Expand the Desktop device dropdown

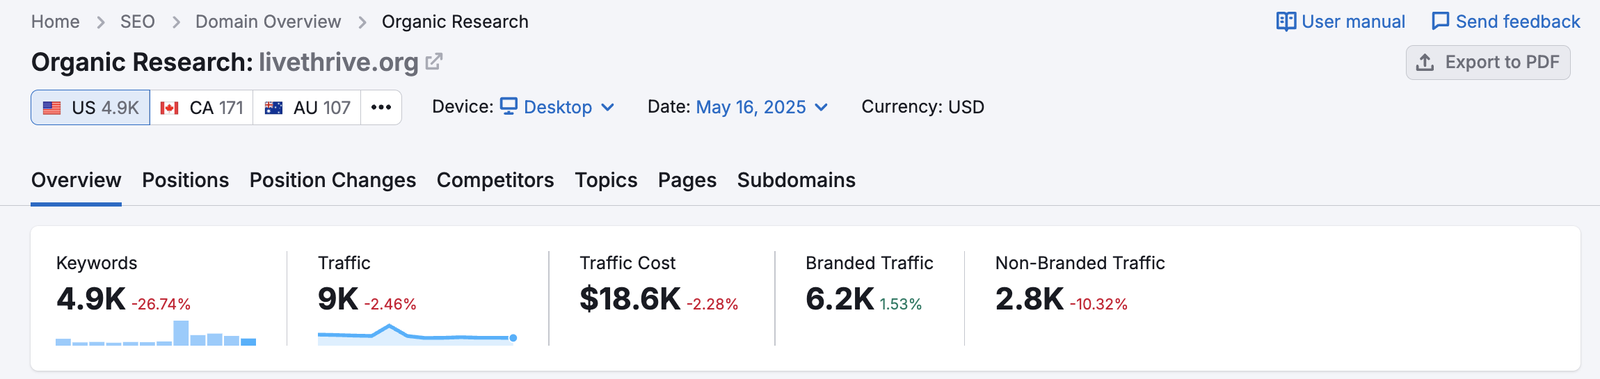(x=558, y=107)
